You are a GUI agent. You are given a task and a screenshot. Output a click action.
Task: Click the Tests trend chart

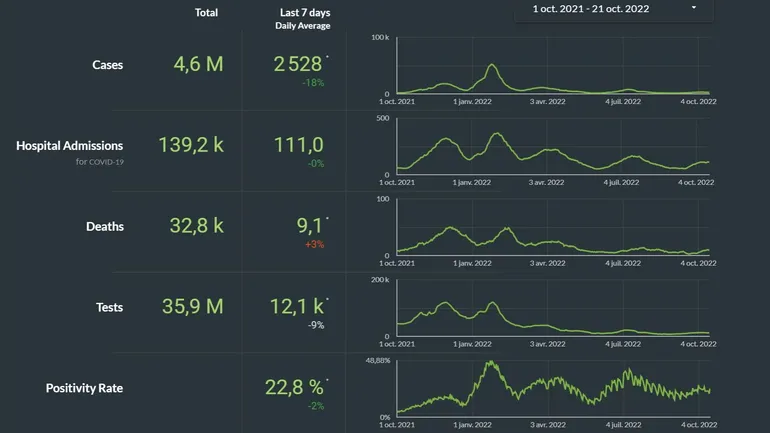(x=555, y=309)
